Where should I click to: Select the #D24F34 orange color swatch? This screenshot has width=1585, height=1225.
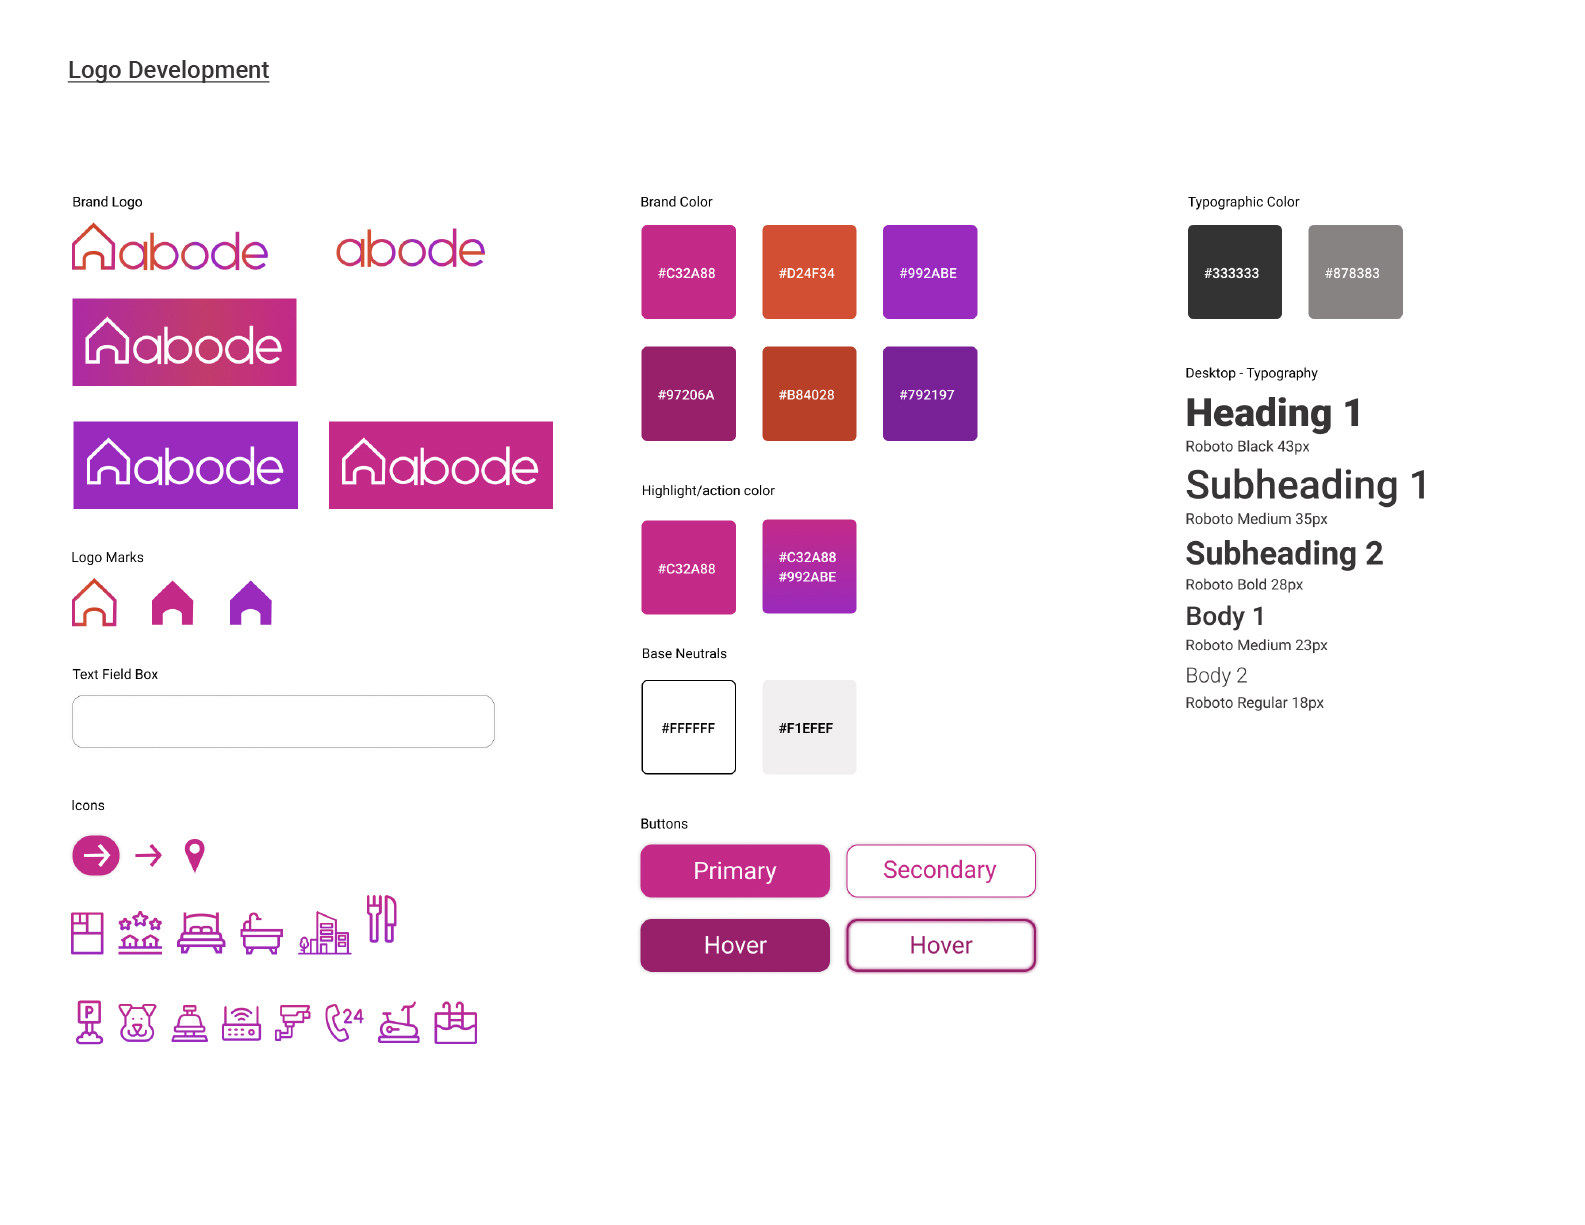click(x=809, y=272)
